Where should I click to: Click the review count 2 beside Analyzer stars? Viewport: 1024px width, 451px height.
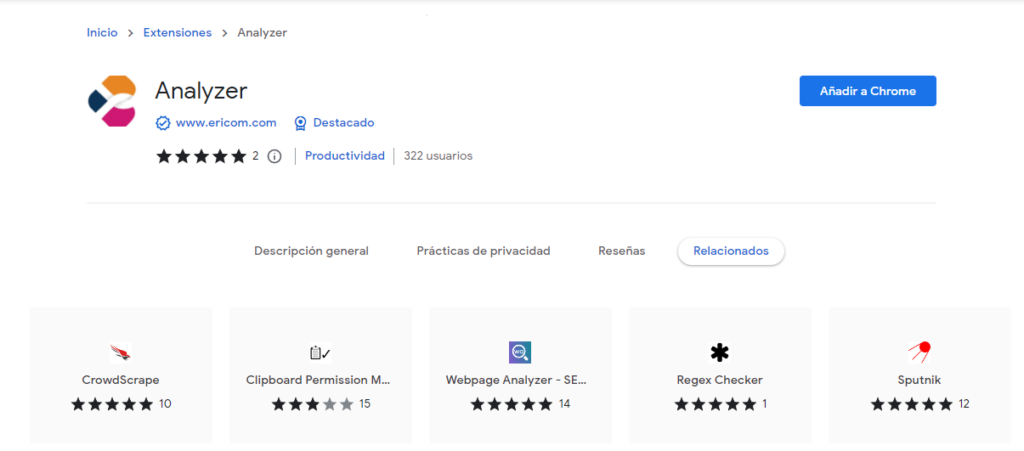[255, 157]
